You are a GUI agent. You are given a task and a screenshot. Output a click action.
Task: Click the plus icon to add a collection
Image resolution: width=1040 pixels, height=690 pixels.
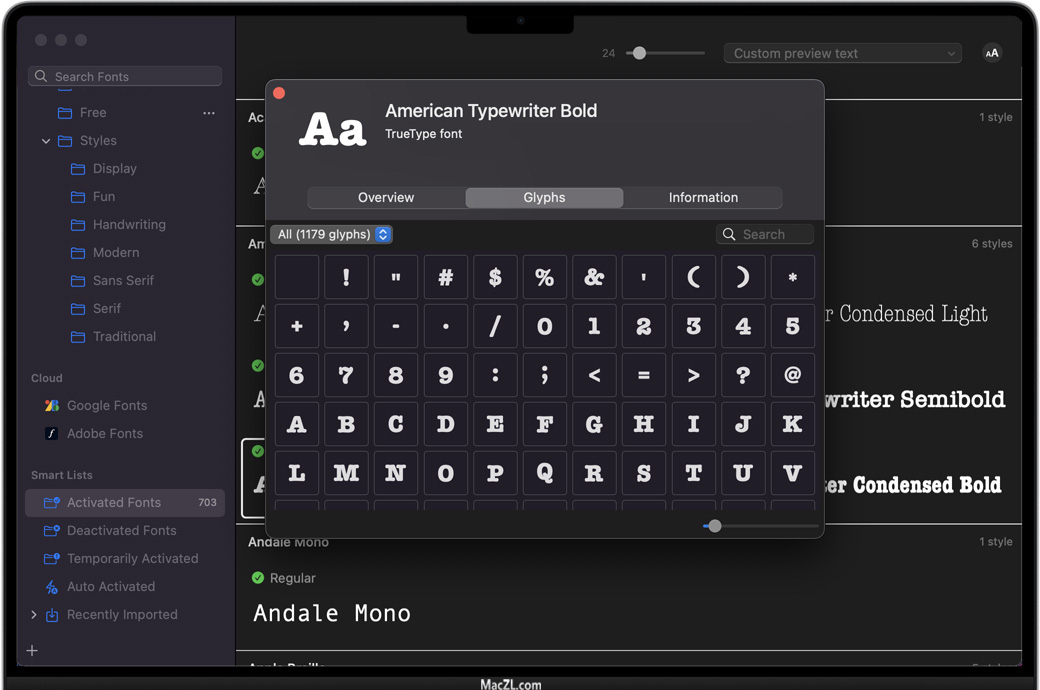coord(32,651)
